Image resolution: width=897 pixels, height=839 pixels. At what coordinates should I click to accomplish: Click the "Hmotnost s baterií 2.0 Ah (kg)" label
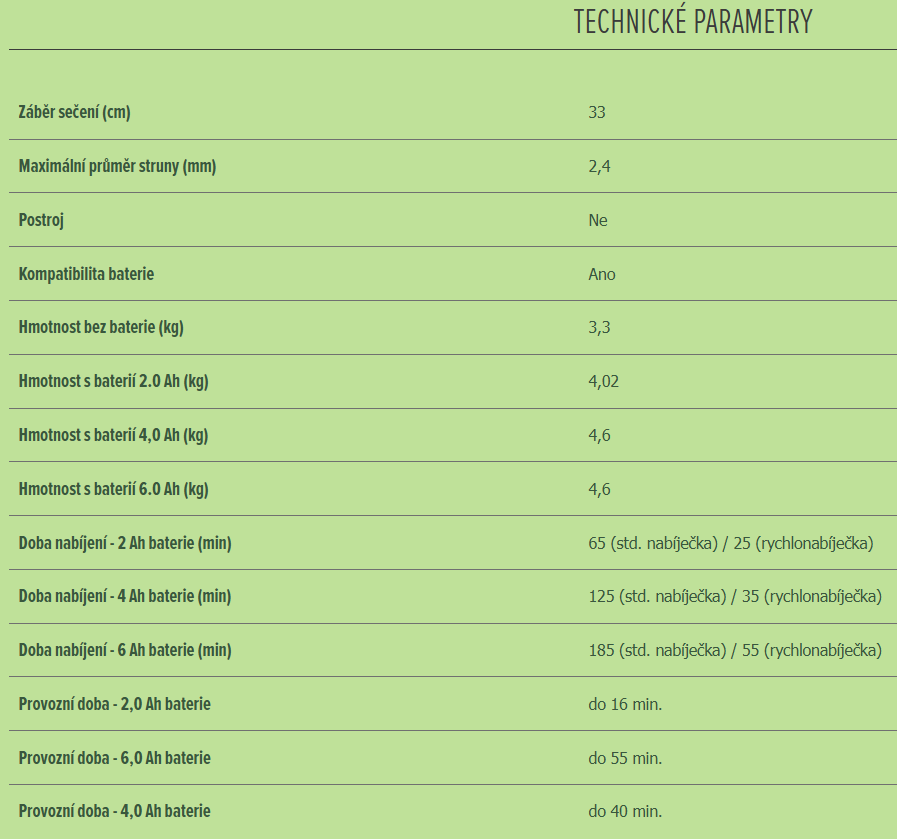pos(113,381)
